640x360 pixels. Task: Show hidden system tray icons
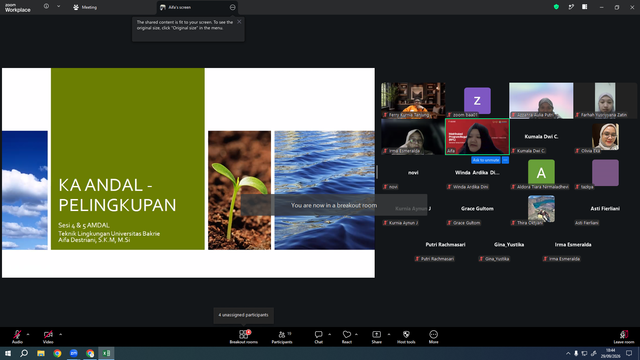(x=568, y=353)
